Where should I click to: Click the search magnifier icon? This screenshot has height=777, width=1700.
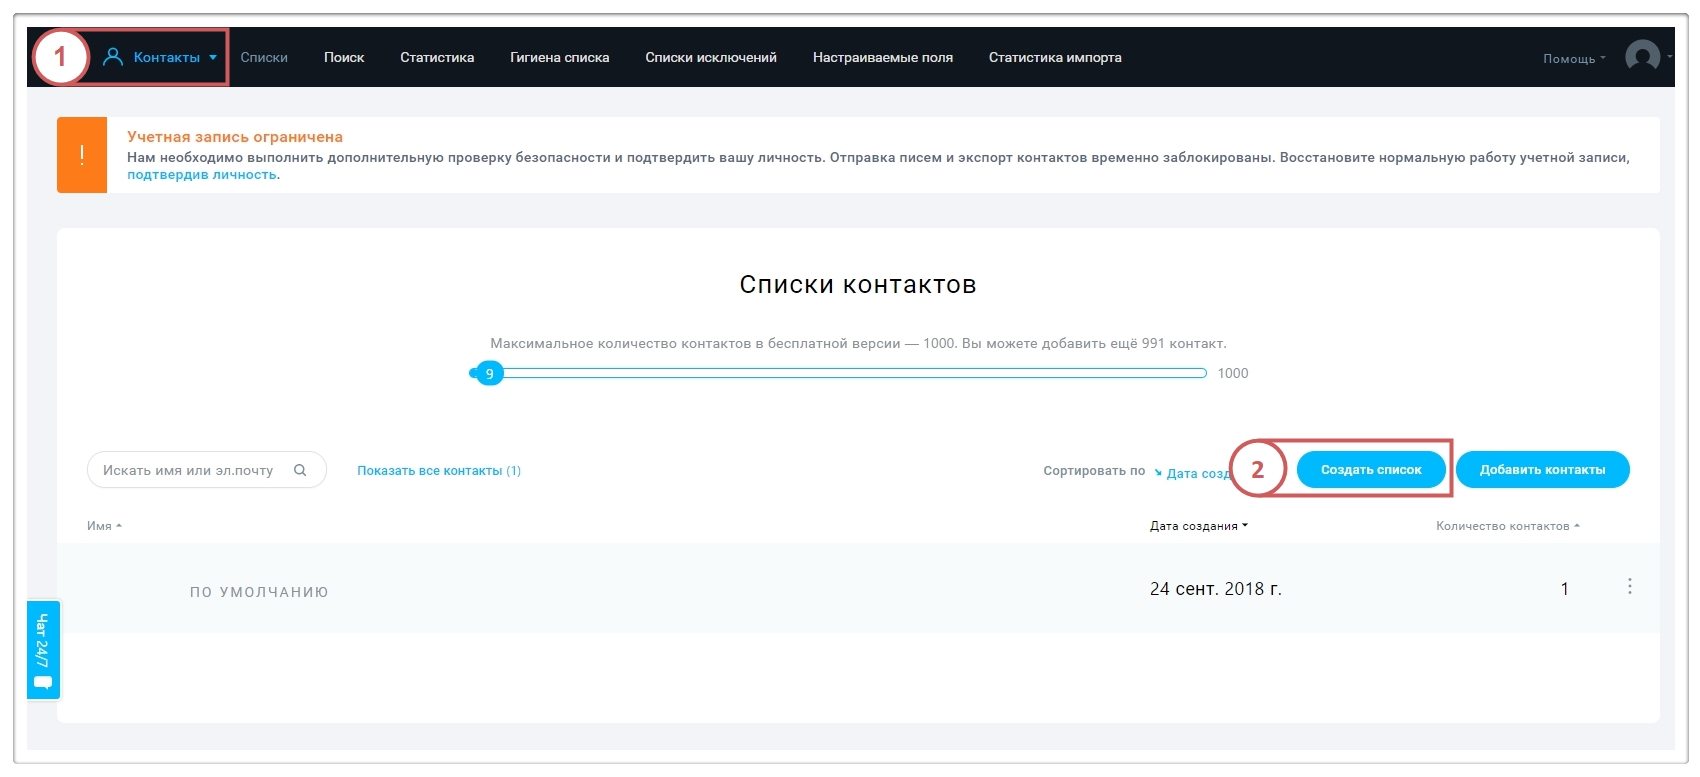click(300, 470)
